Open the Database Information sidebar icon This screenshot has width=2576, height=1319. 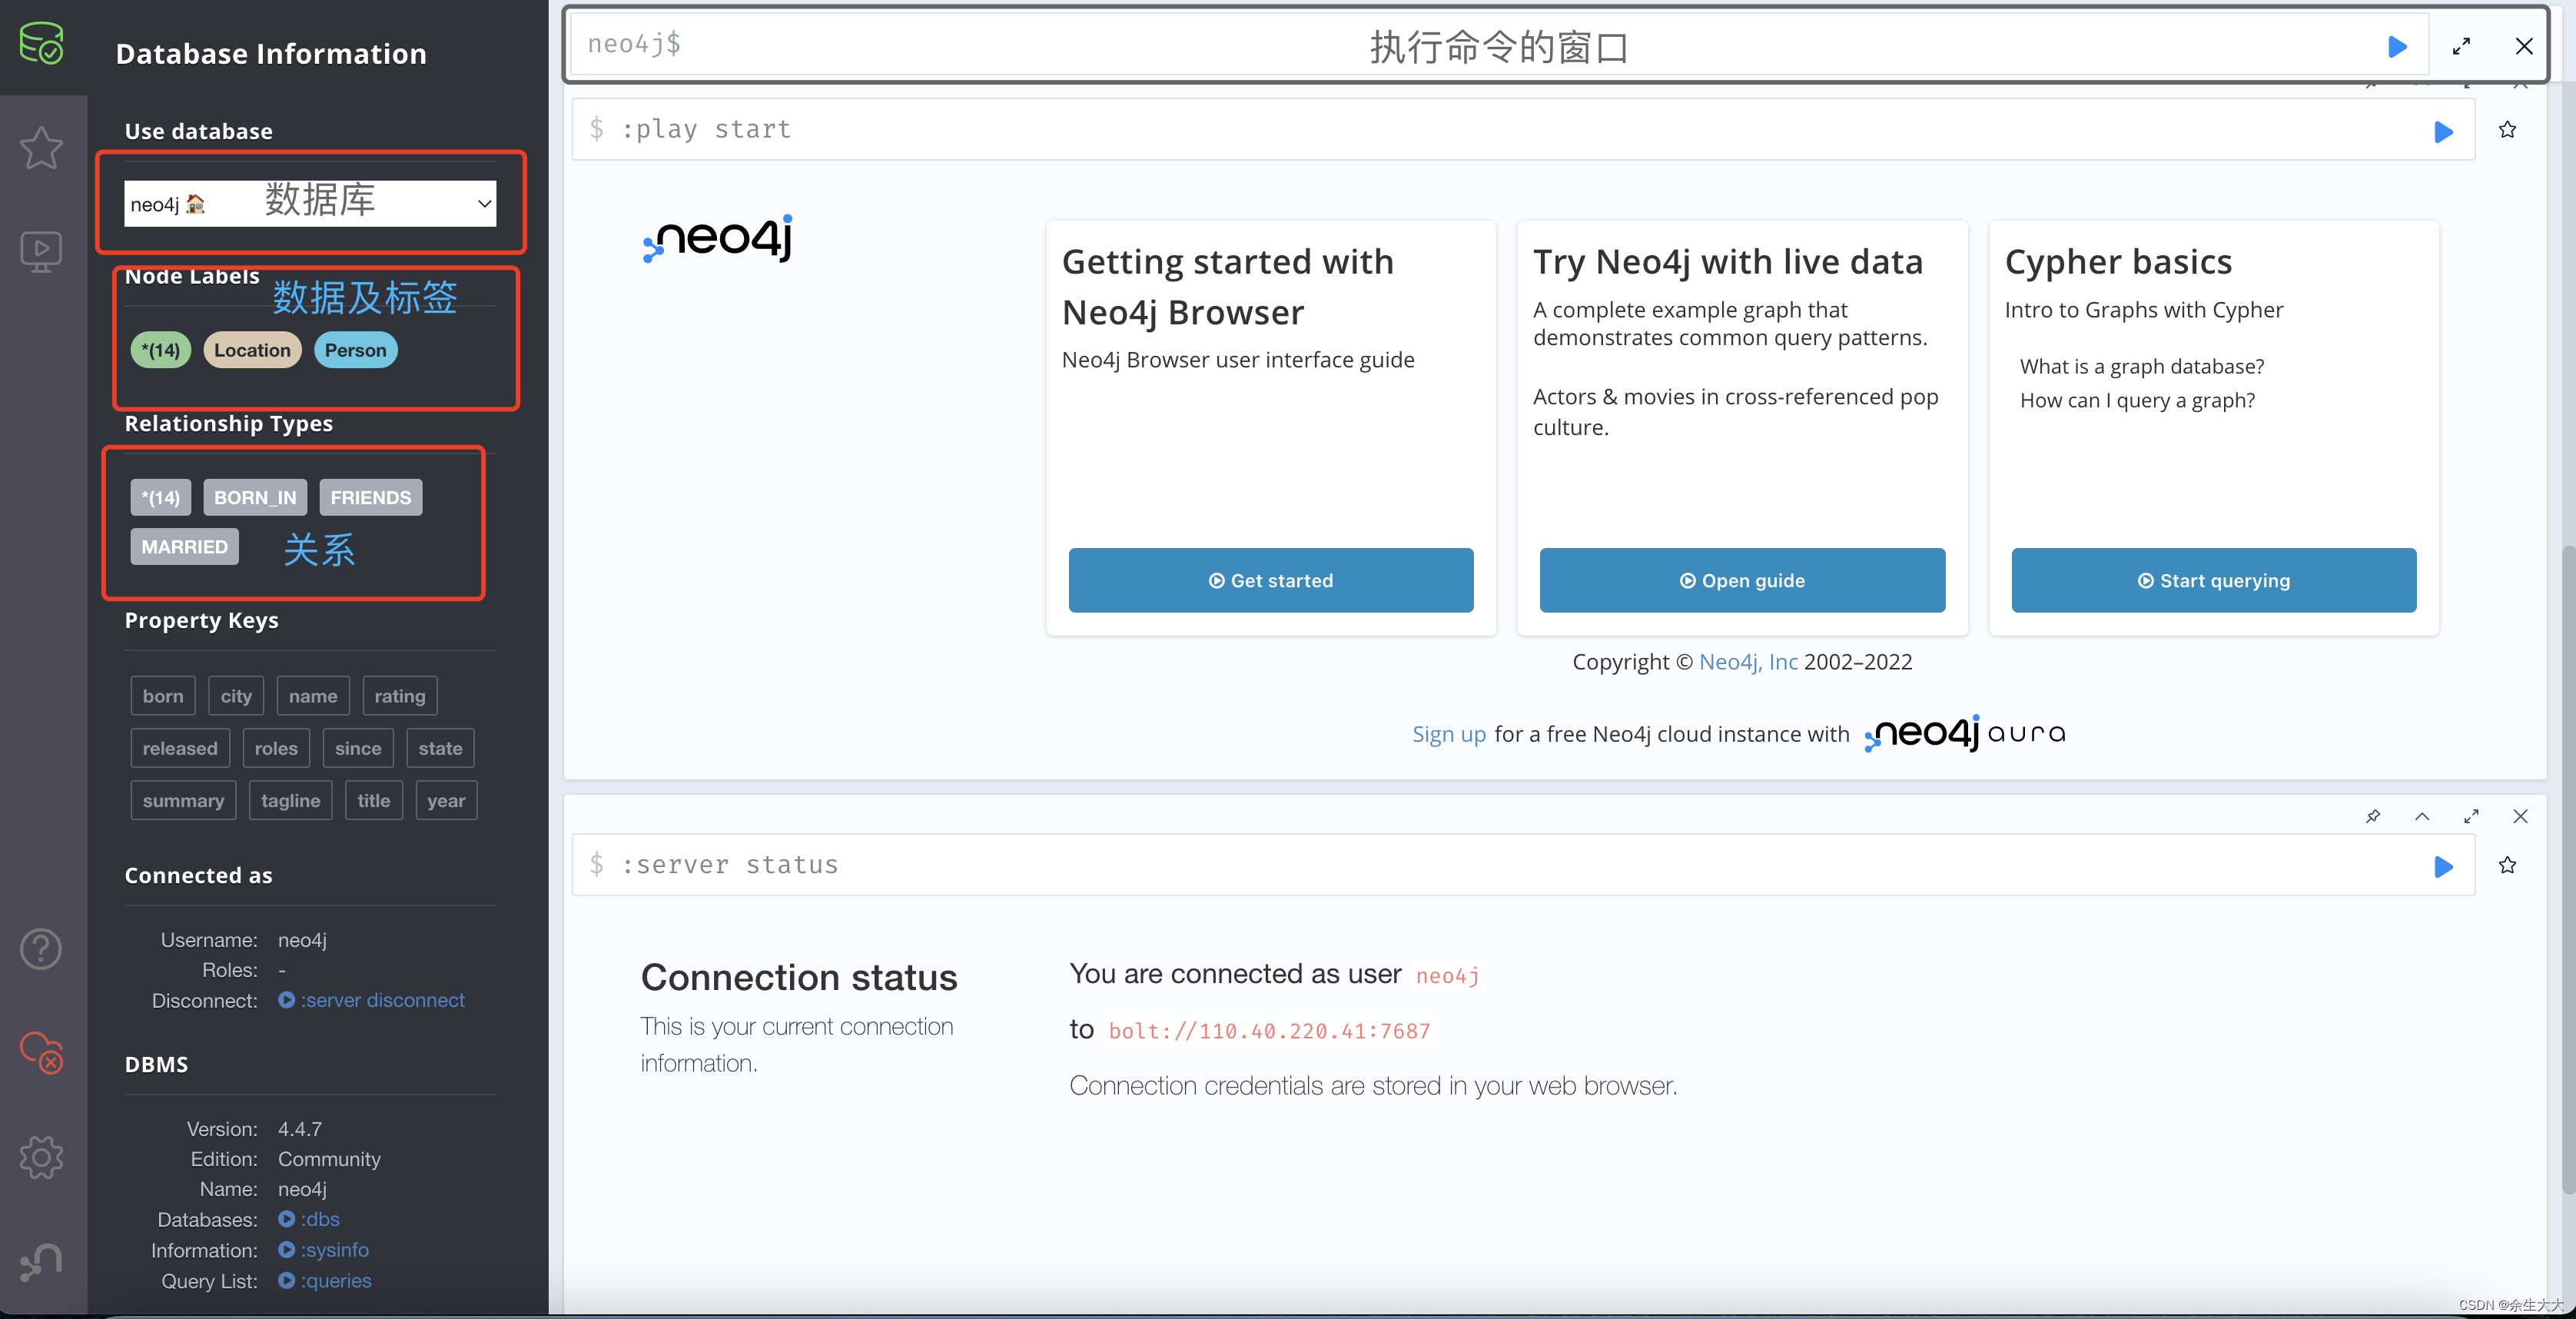coord(41,44)
